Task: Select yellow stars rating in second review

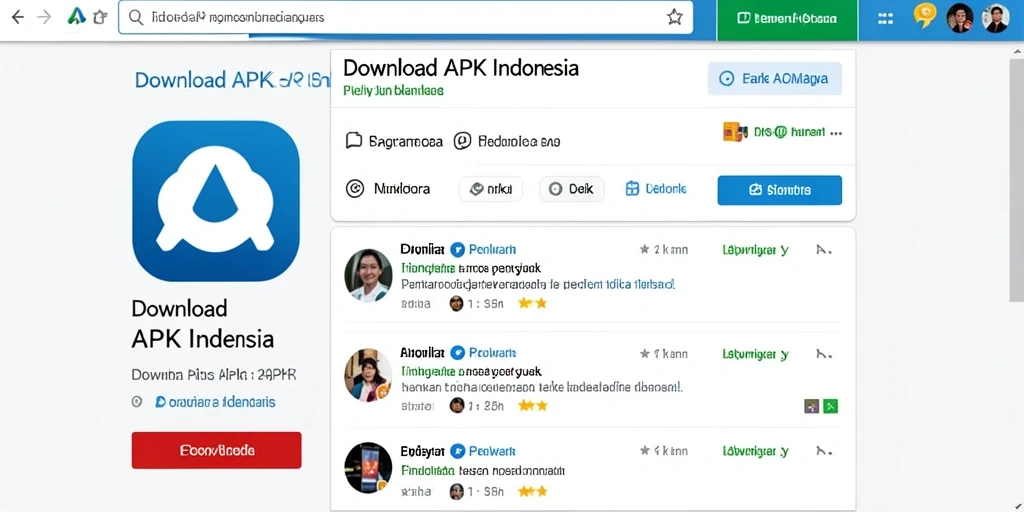Action: coord(532,406)
